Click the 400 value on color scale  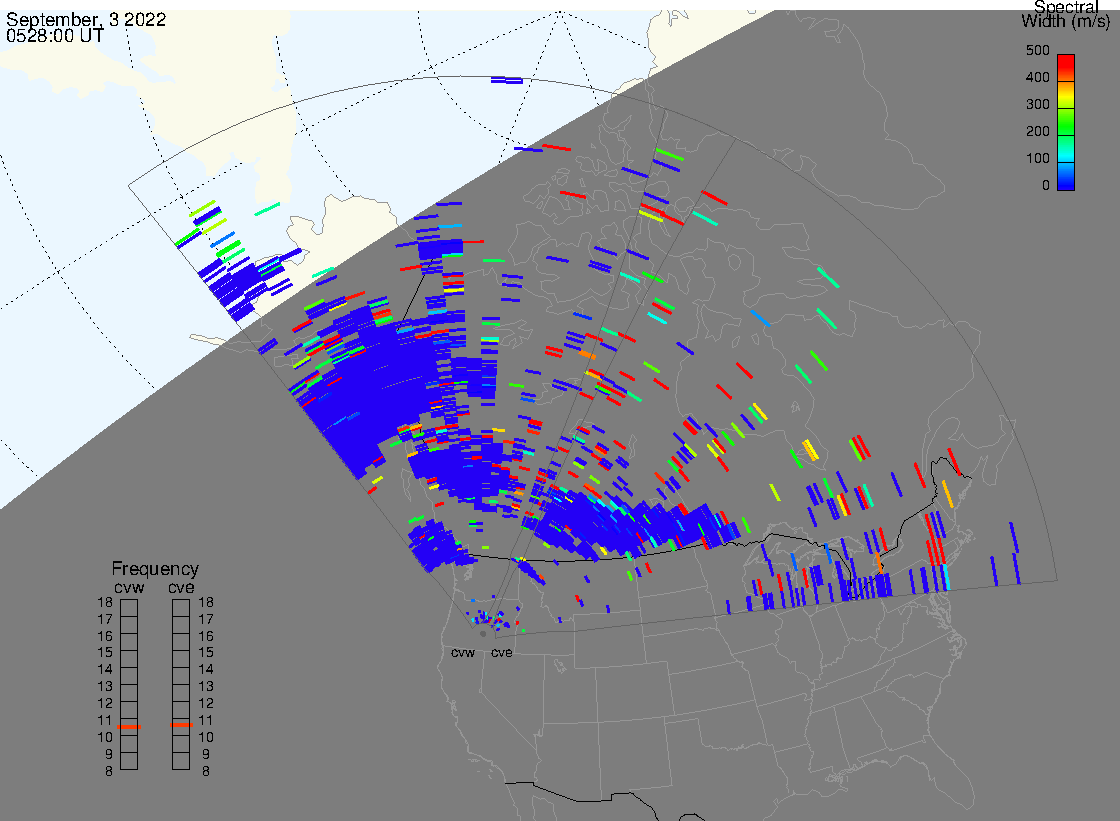click(1037, 77)
